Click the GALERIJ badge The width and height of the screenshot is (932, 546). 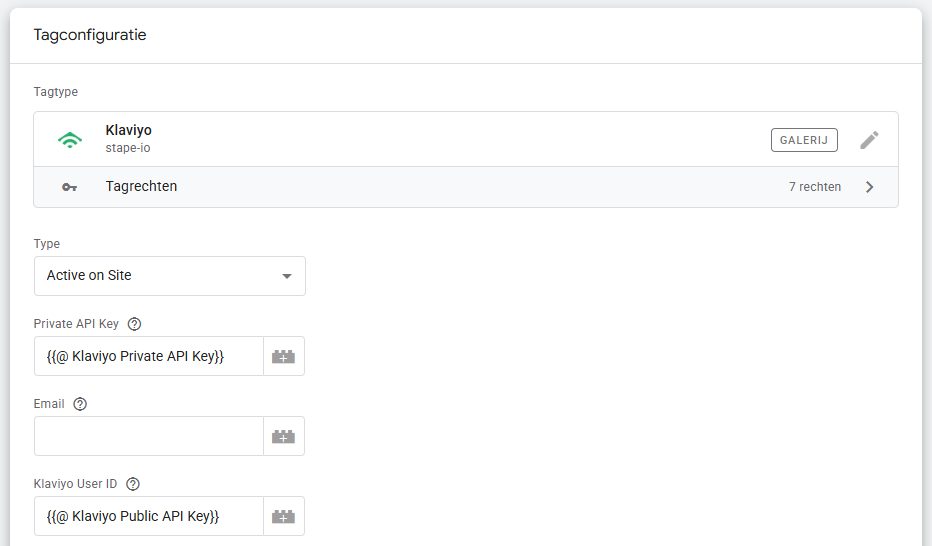tap(804, 140)
